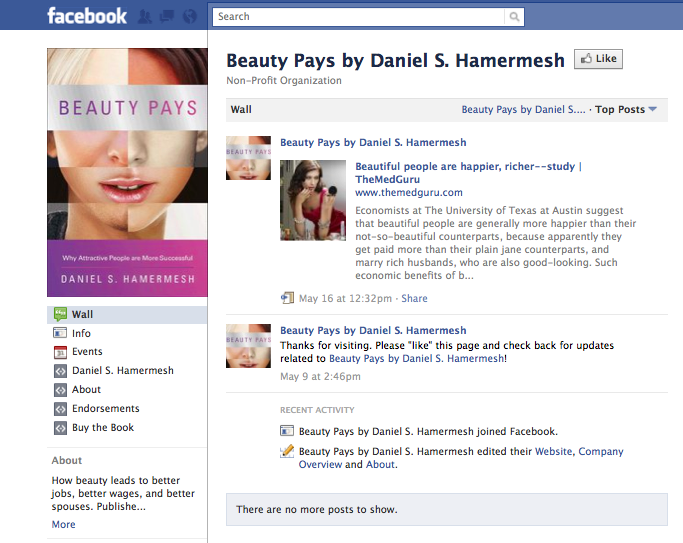Click the search magnifier icon

click(x=514, y=17)
